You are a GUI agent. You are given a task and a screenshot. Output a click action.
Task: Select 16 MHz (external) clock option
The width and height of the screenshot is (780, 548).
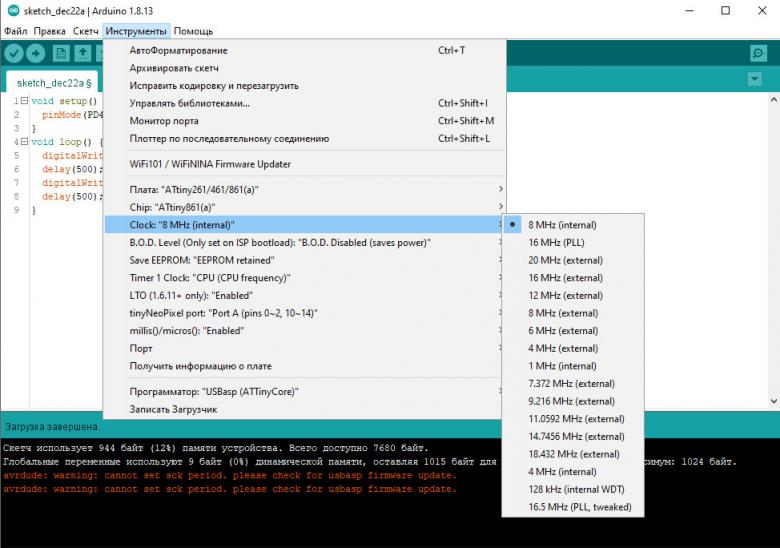[573, 278]
